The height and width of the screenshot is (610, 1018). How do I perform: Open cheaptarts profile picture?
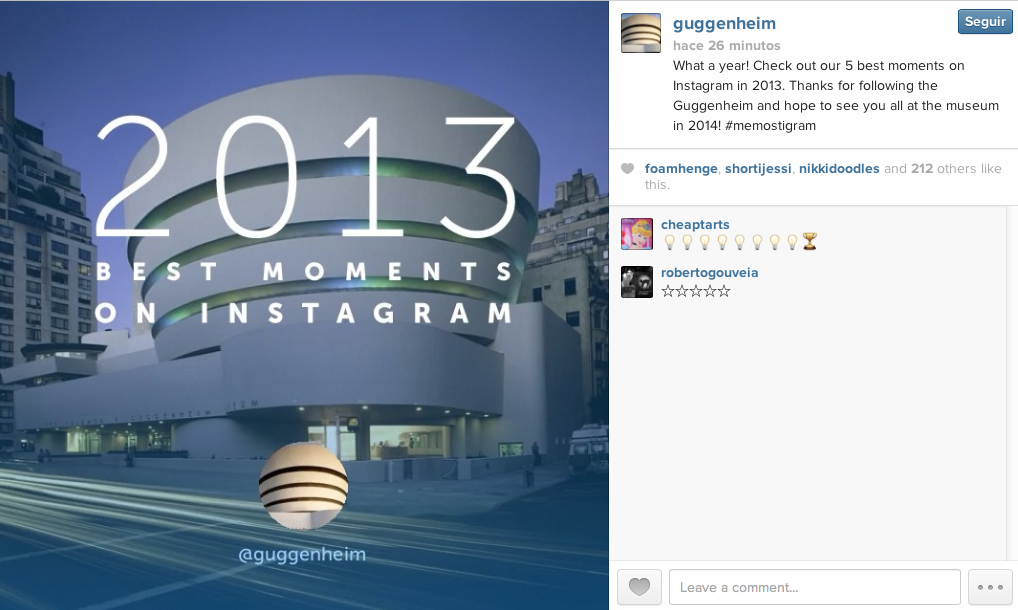coord(637,234)
